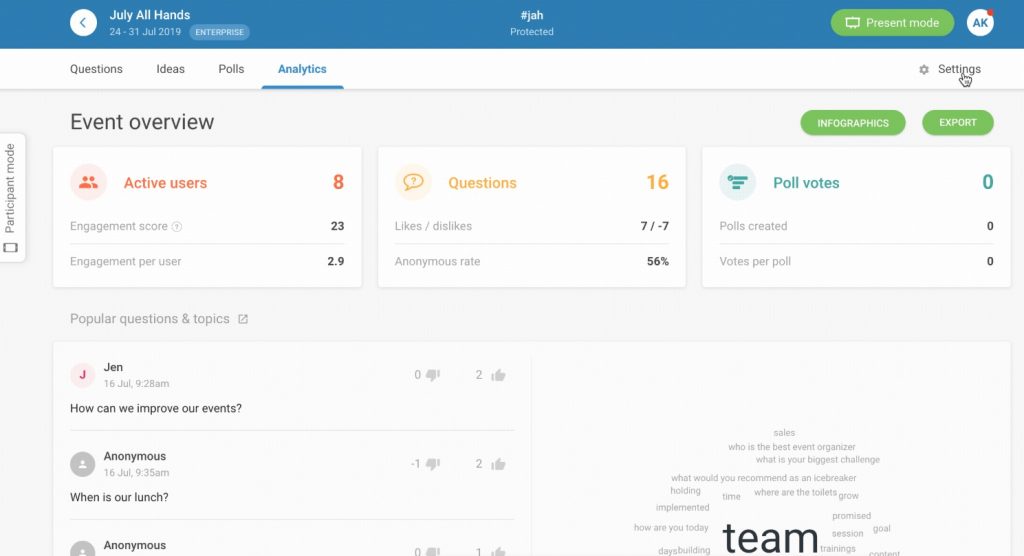Click the word 'team' in word cloud

click(x=770, y=538)
